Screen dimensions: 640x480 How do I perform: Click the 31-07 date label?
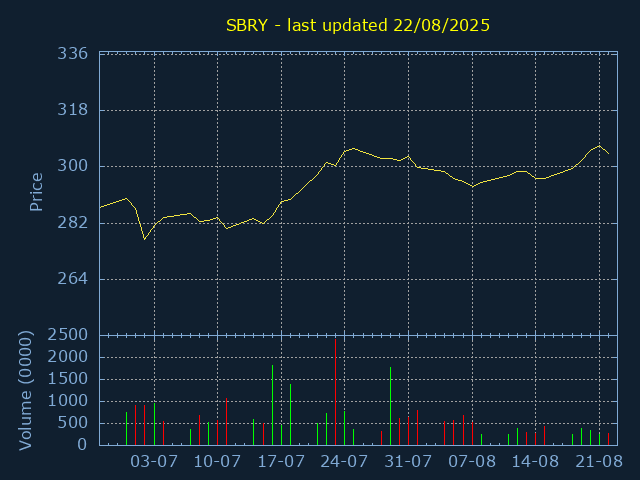pos(408,462)
